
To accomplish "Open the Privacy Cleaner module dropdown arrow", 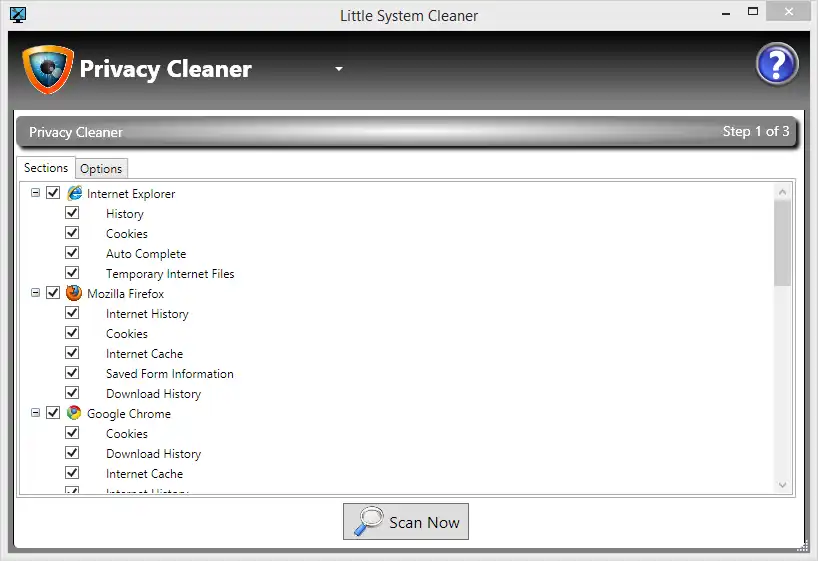I will pyautogui.click(x=339, y=69).
